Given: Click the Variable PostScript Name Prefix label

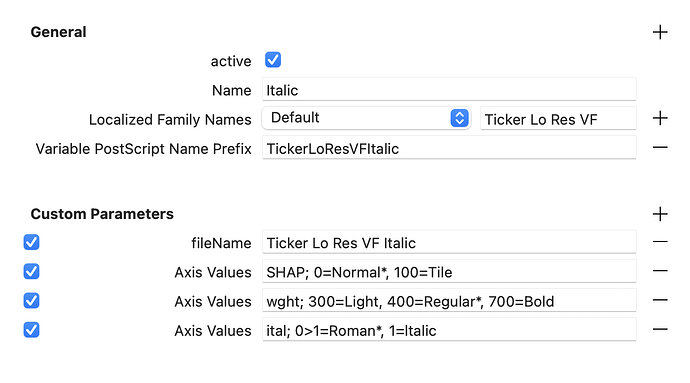Looking at the screenshot, I should [143, 149].
